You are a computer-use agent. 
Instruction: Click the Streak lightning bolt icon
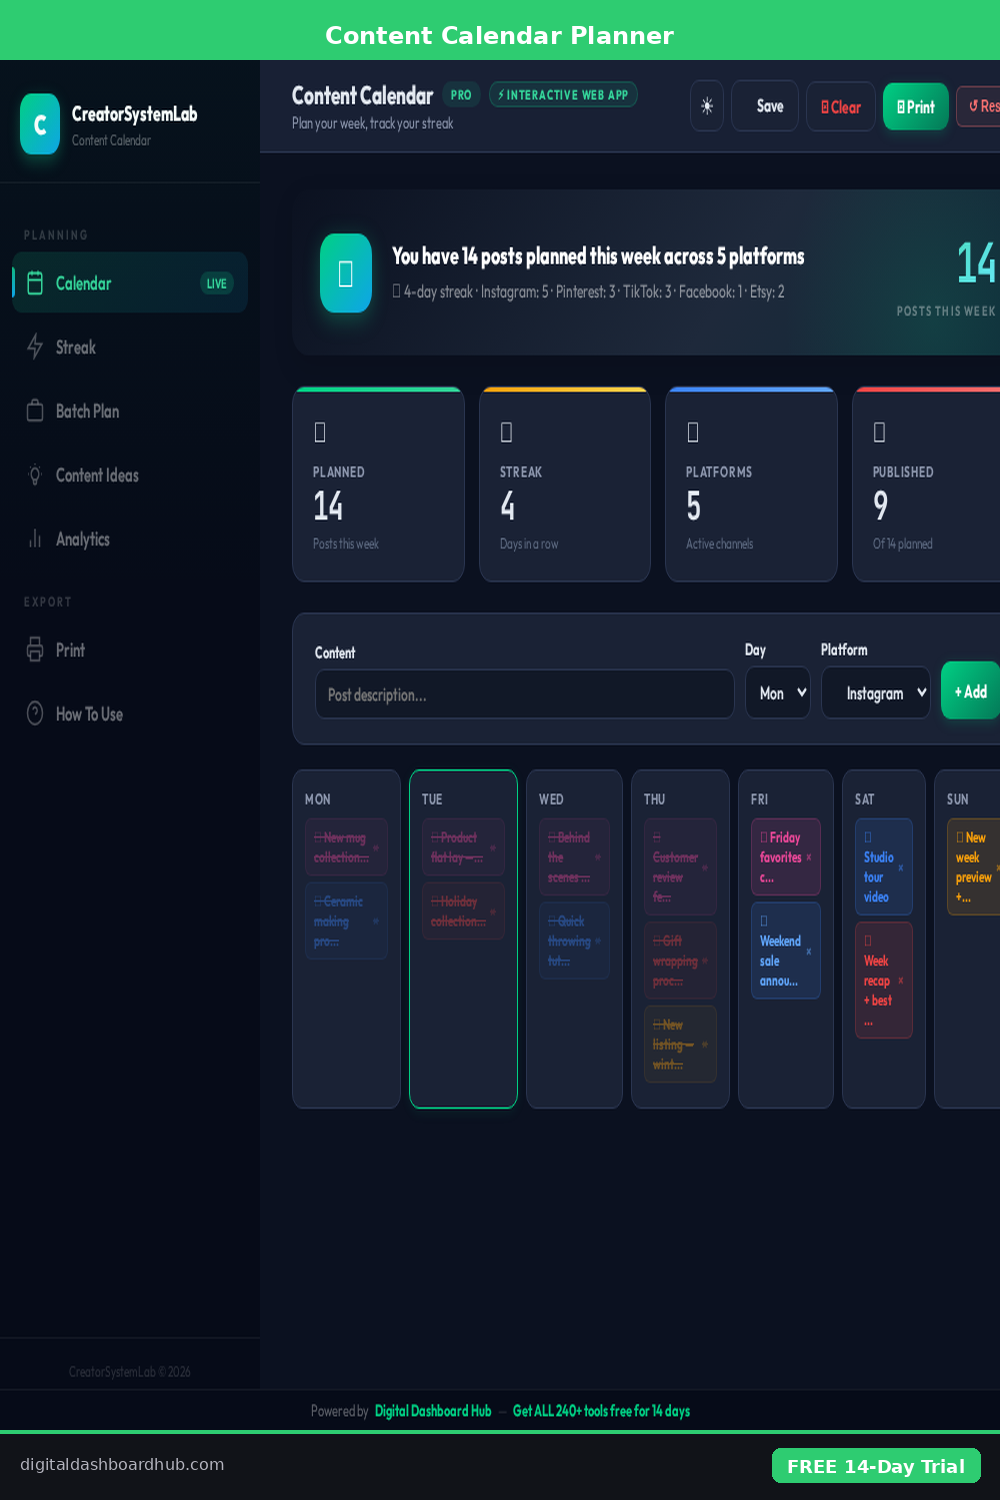pyautogui.click(x=35, y=347)
